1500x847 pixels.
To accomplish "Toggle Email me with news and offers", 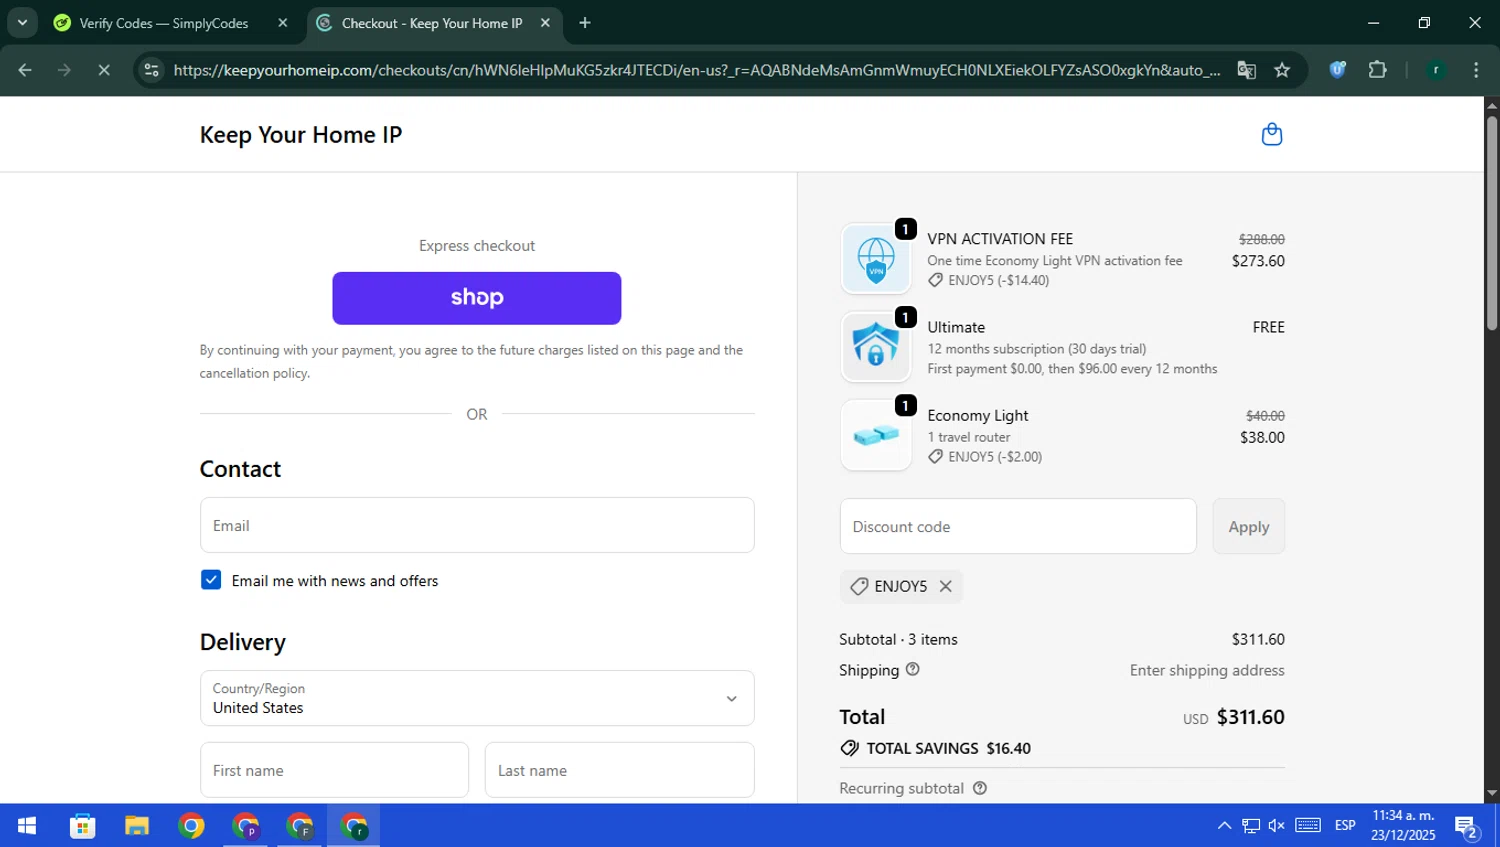I will (x=211, y=580).
